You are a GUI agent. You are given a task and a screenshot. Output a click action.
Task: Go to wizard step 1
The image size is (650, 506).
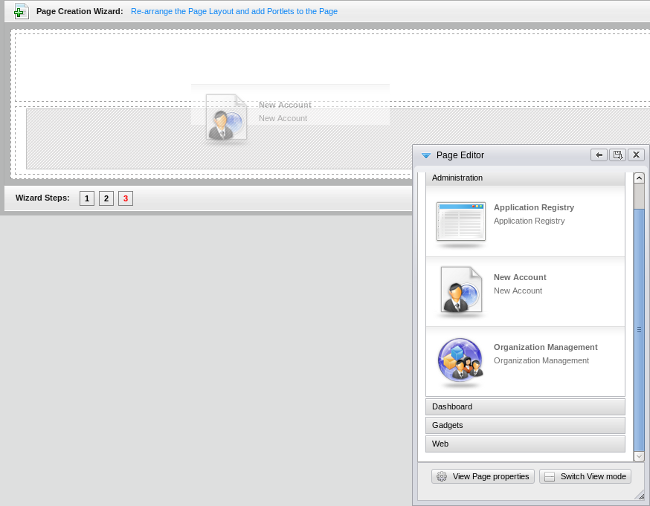[x=87, y=199]
